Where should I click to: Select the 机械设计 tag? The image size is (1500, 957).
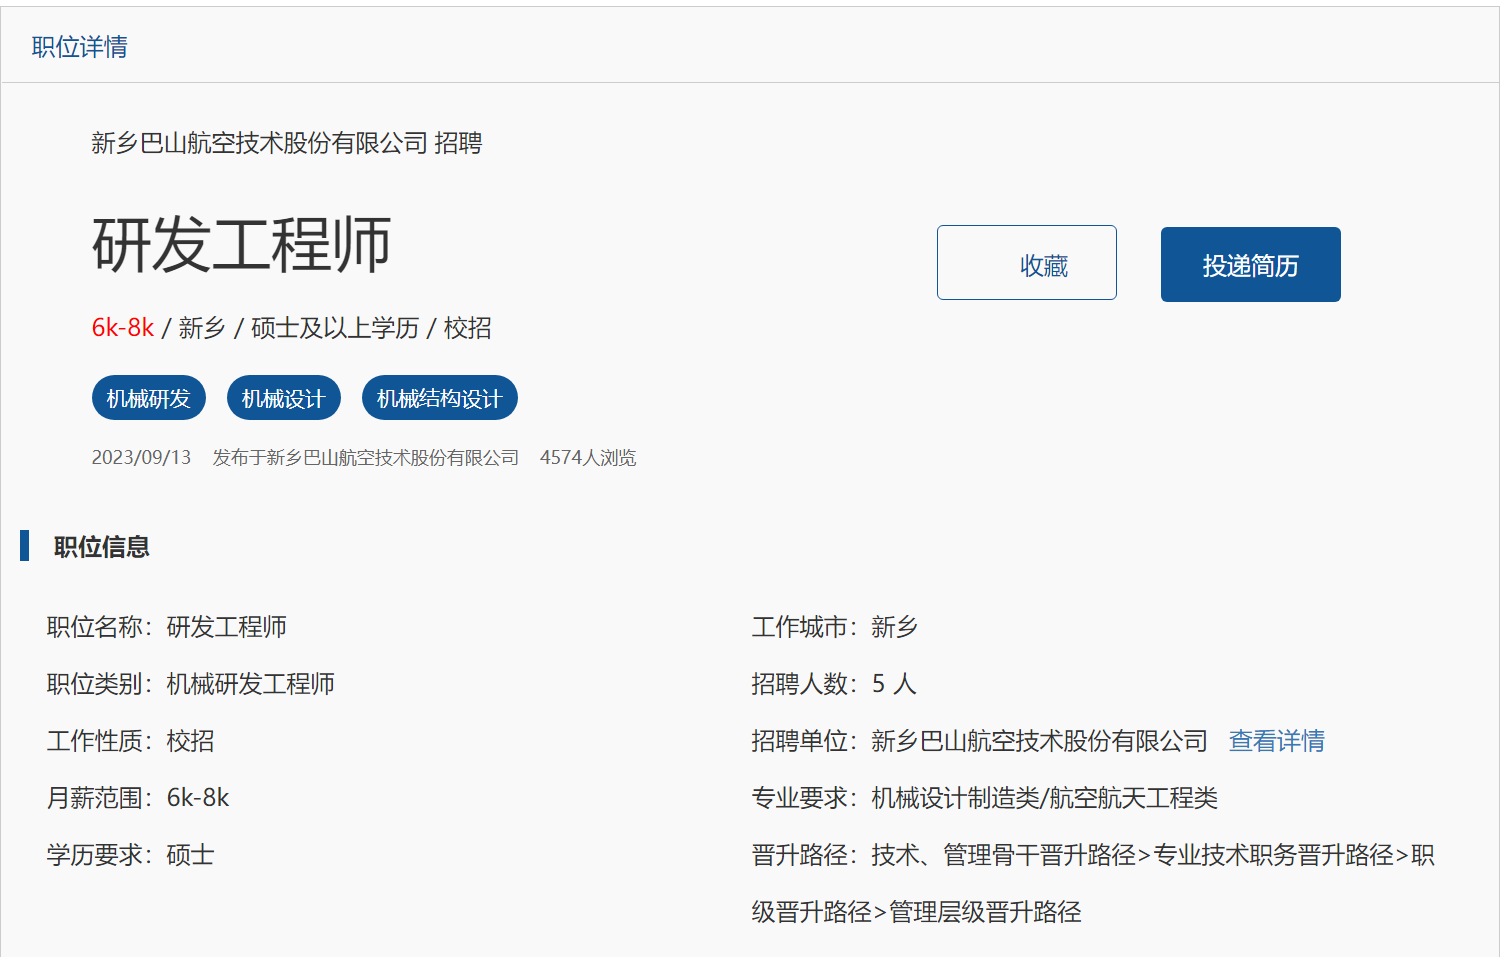(283, 398)
